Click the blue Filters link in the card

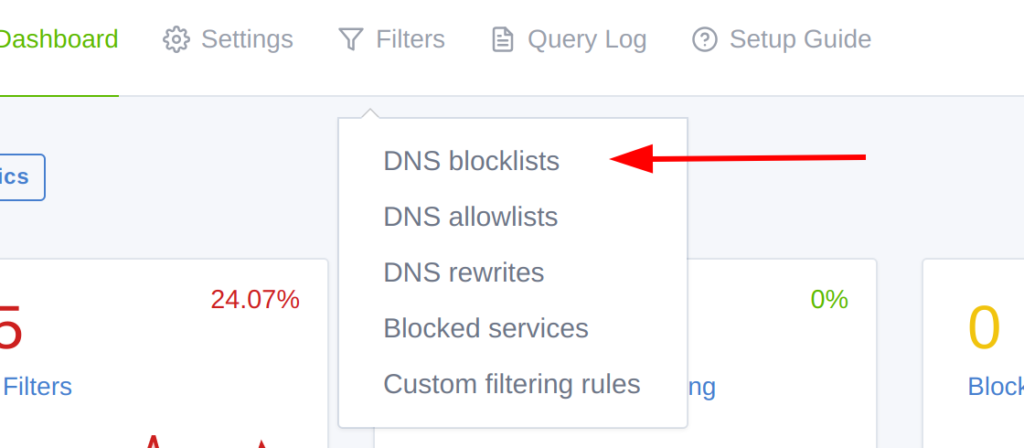pos(37,386)
